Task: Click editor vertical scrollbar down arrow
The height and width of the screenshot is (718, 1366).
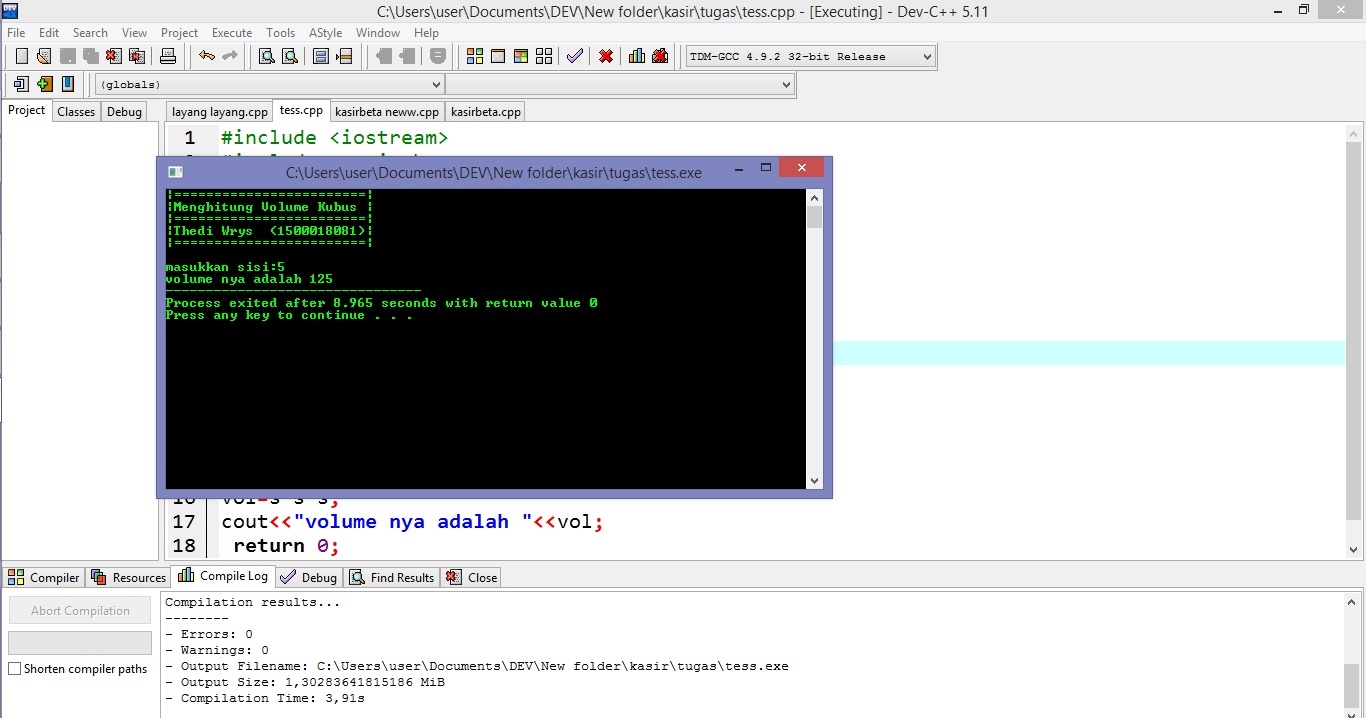Action: pyautogui.click(x=1354, y=549)
